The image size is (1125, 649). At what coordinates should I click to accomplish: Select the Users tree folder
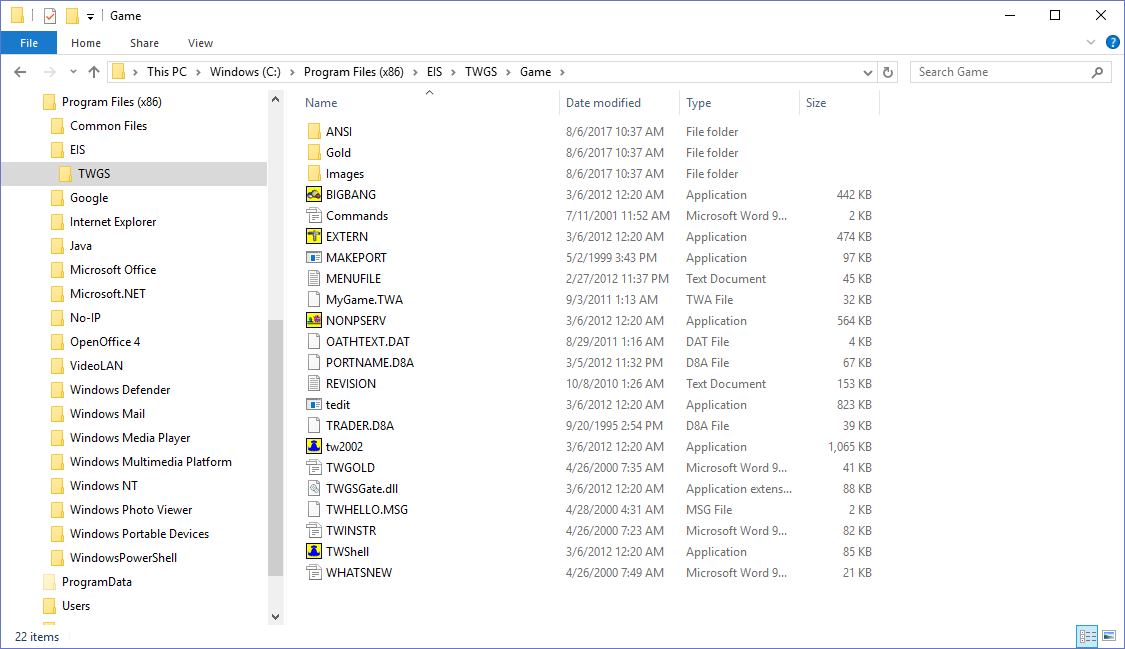[75, 606]
